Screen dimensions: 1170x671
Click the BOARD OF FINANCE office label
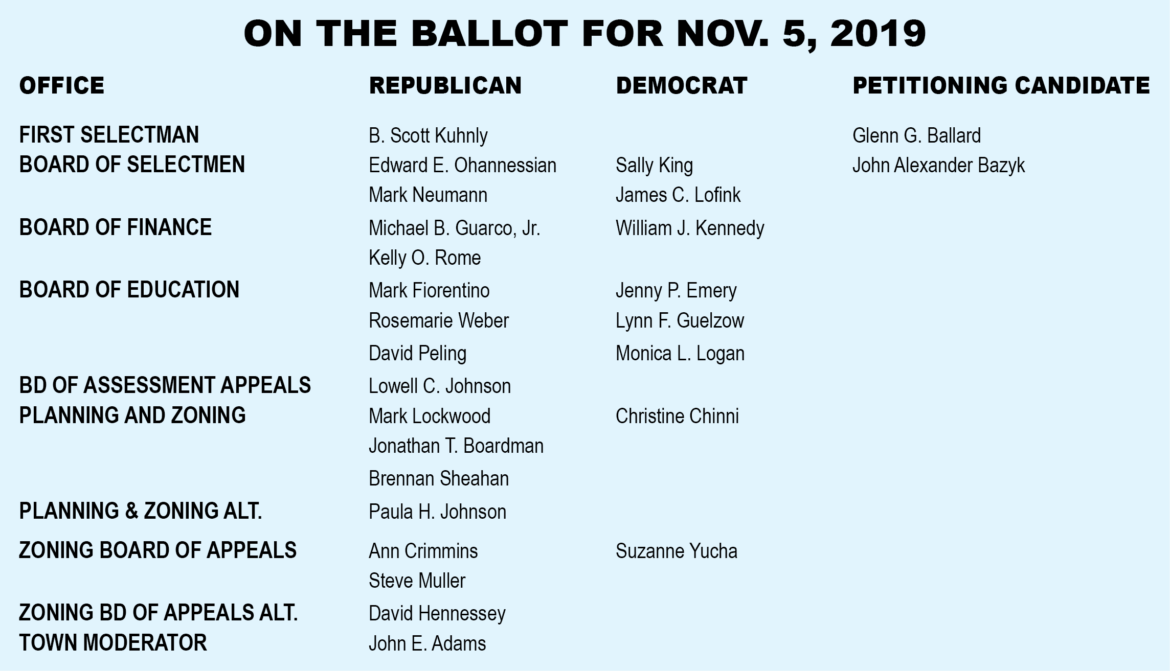click(115, 227)
